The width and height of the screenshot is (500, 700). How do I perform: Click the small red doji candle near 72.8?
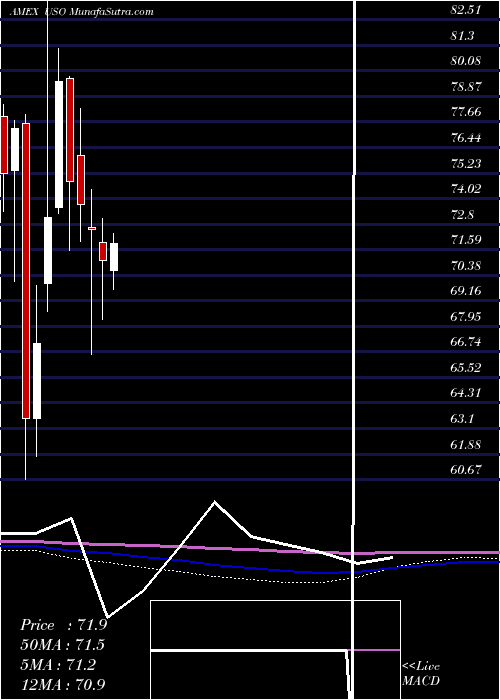pyautogui.click(x=92, y=228)
